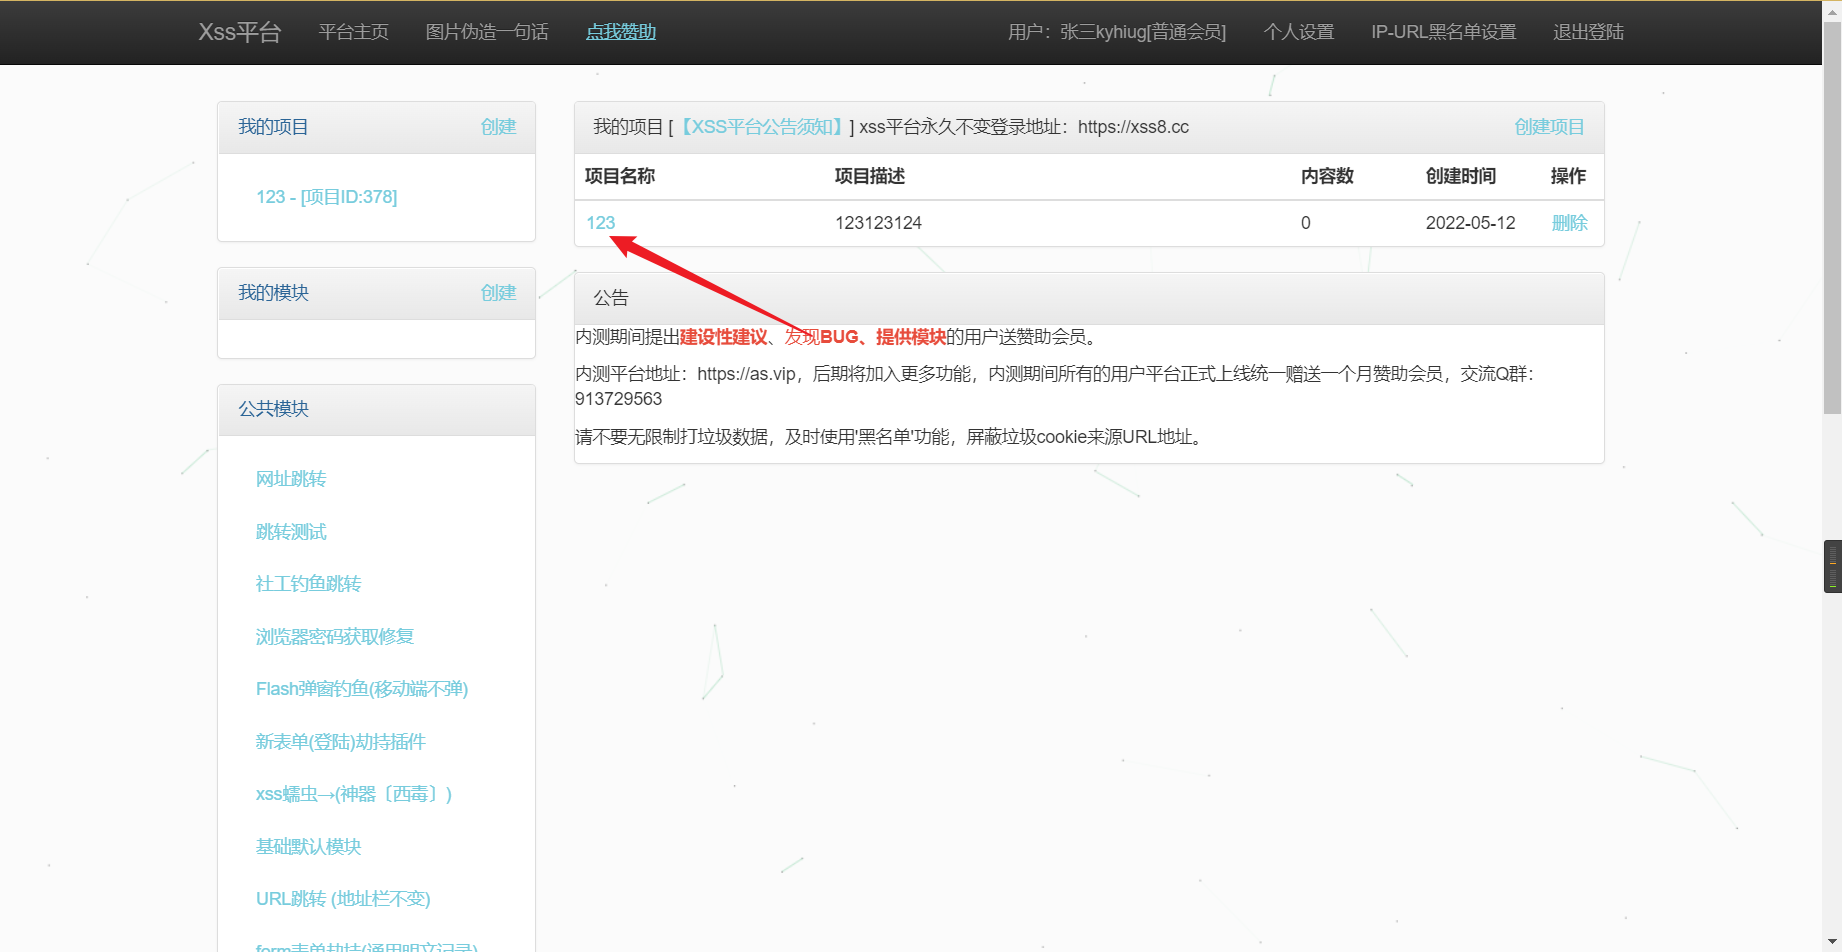The width and height of the screenshot is (1842, 952).
Task: Open the 浏览器密码获取修复 module
Action: point(335,637)
